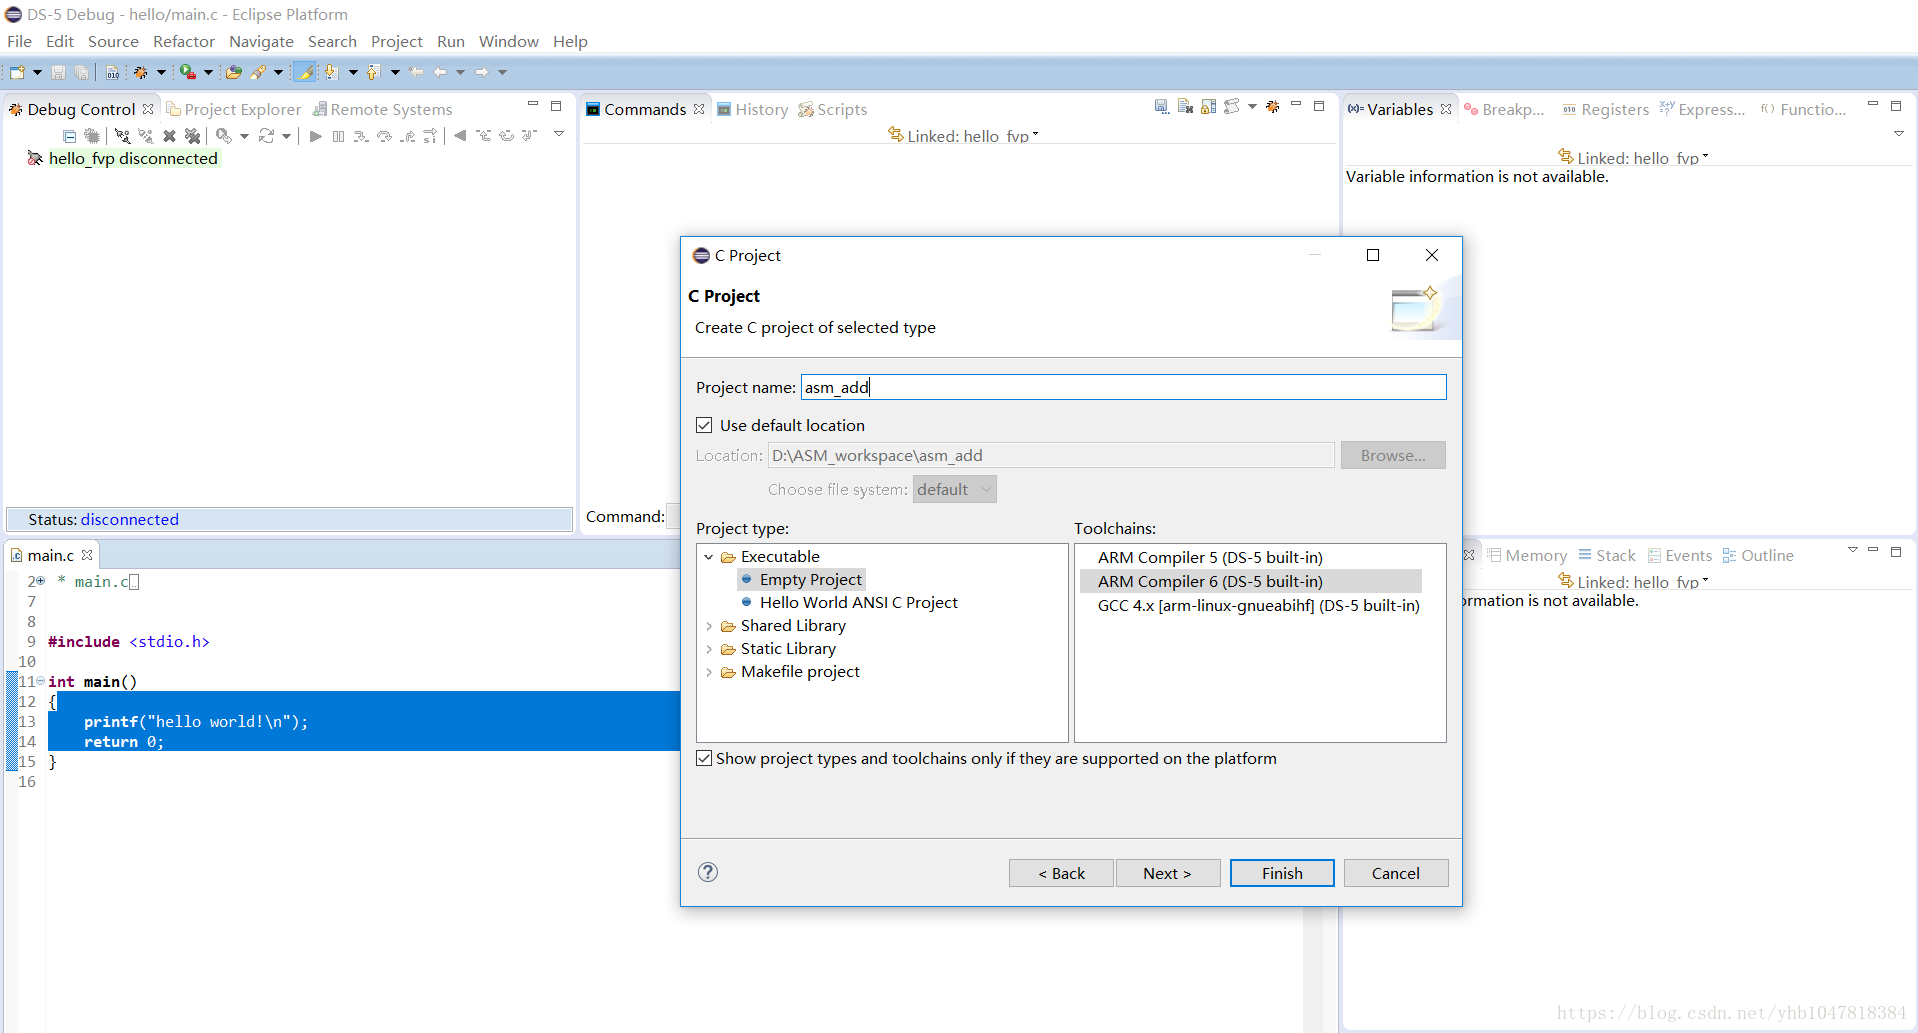Open the Project menu
This screenshot has width=1918, height=1033.
coord(396,41)
